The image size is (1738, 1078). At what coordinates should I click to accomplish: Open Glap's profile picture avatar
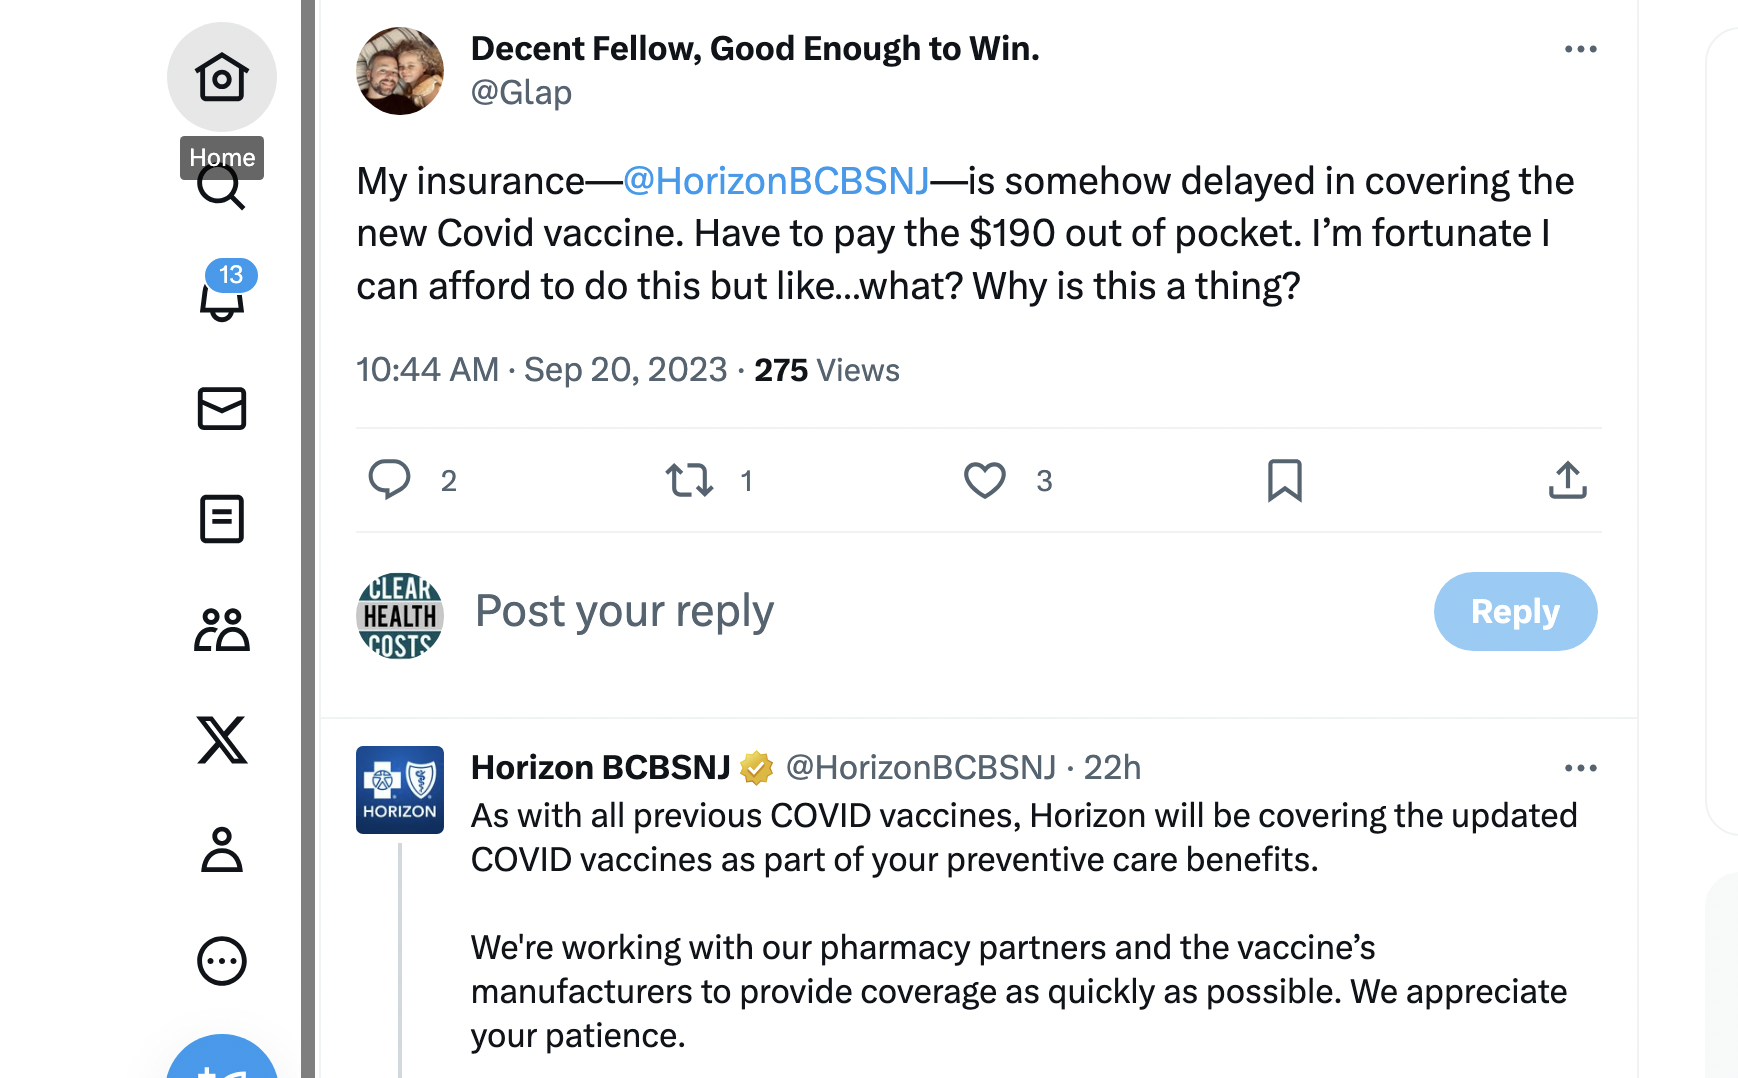coord(400,71)
